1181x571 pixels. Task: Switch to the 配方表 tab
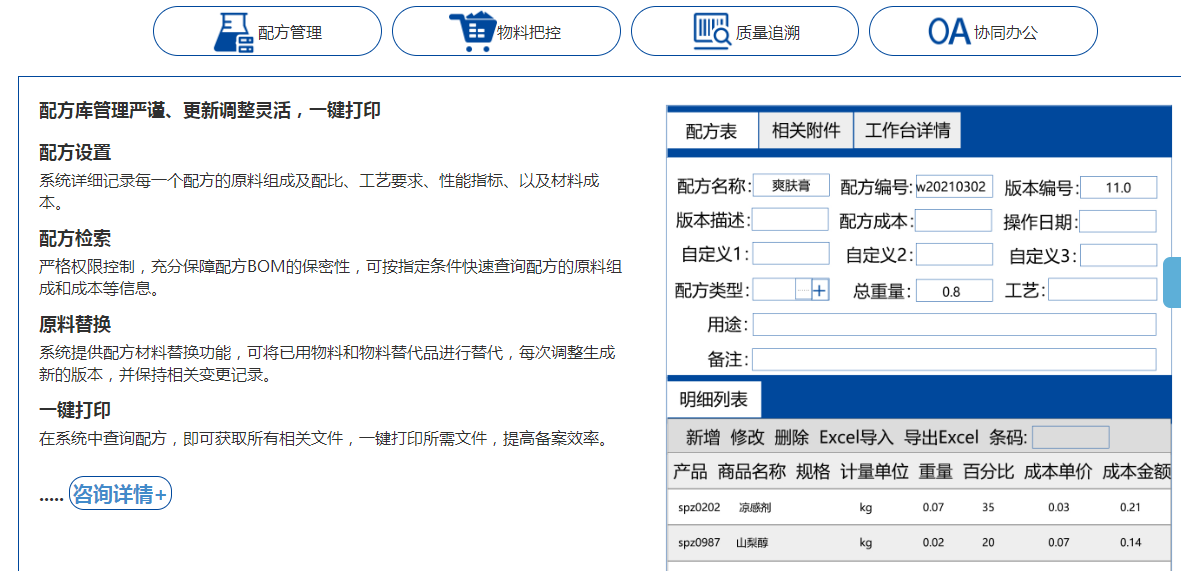712,131
